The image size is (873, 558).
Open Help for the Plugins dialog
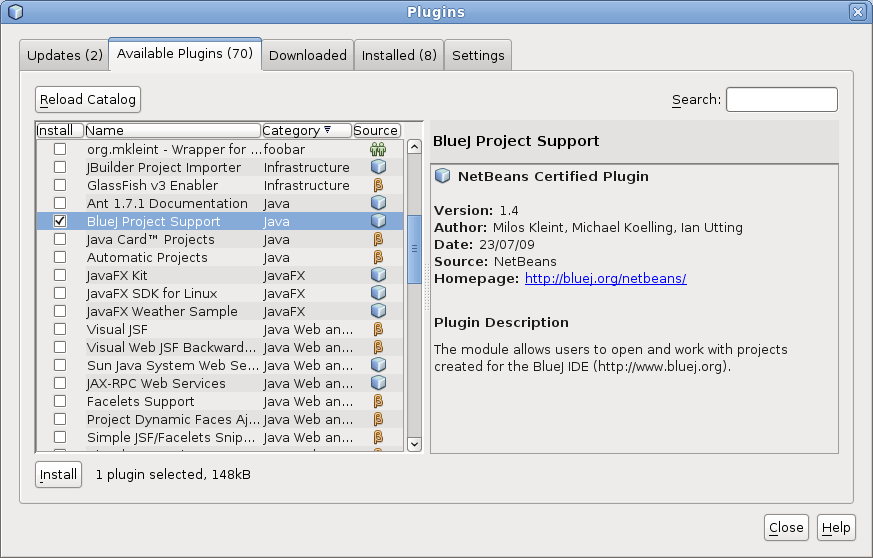[836, 527]
